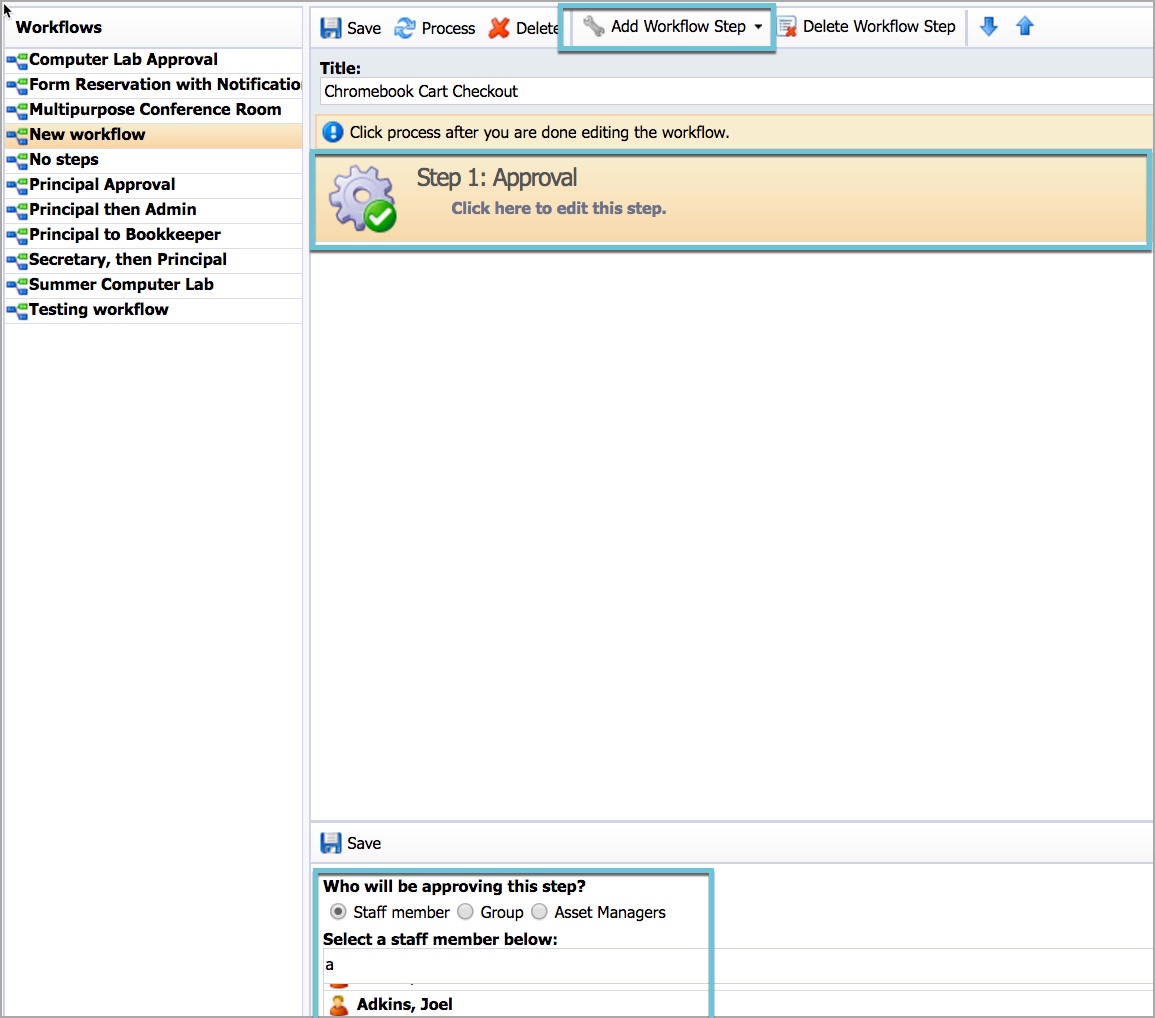The height and width of the screenshot is (1018, 1155).
Task: Click the floppy disk Save icon in top toolbar
Action: pos(331,28)
